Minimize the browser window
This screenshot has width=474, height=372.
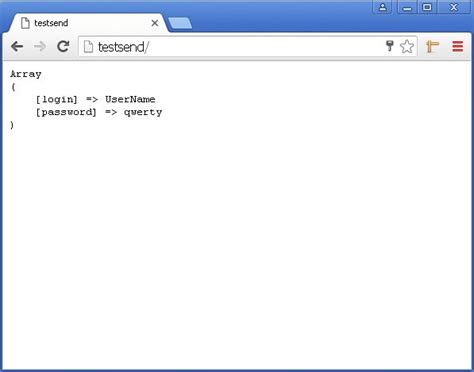(407, 7)
